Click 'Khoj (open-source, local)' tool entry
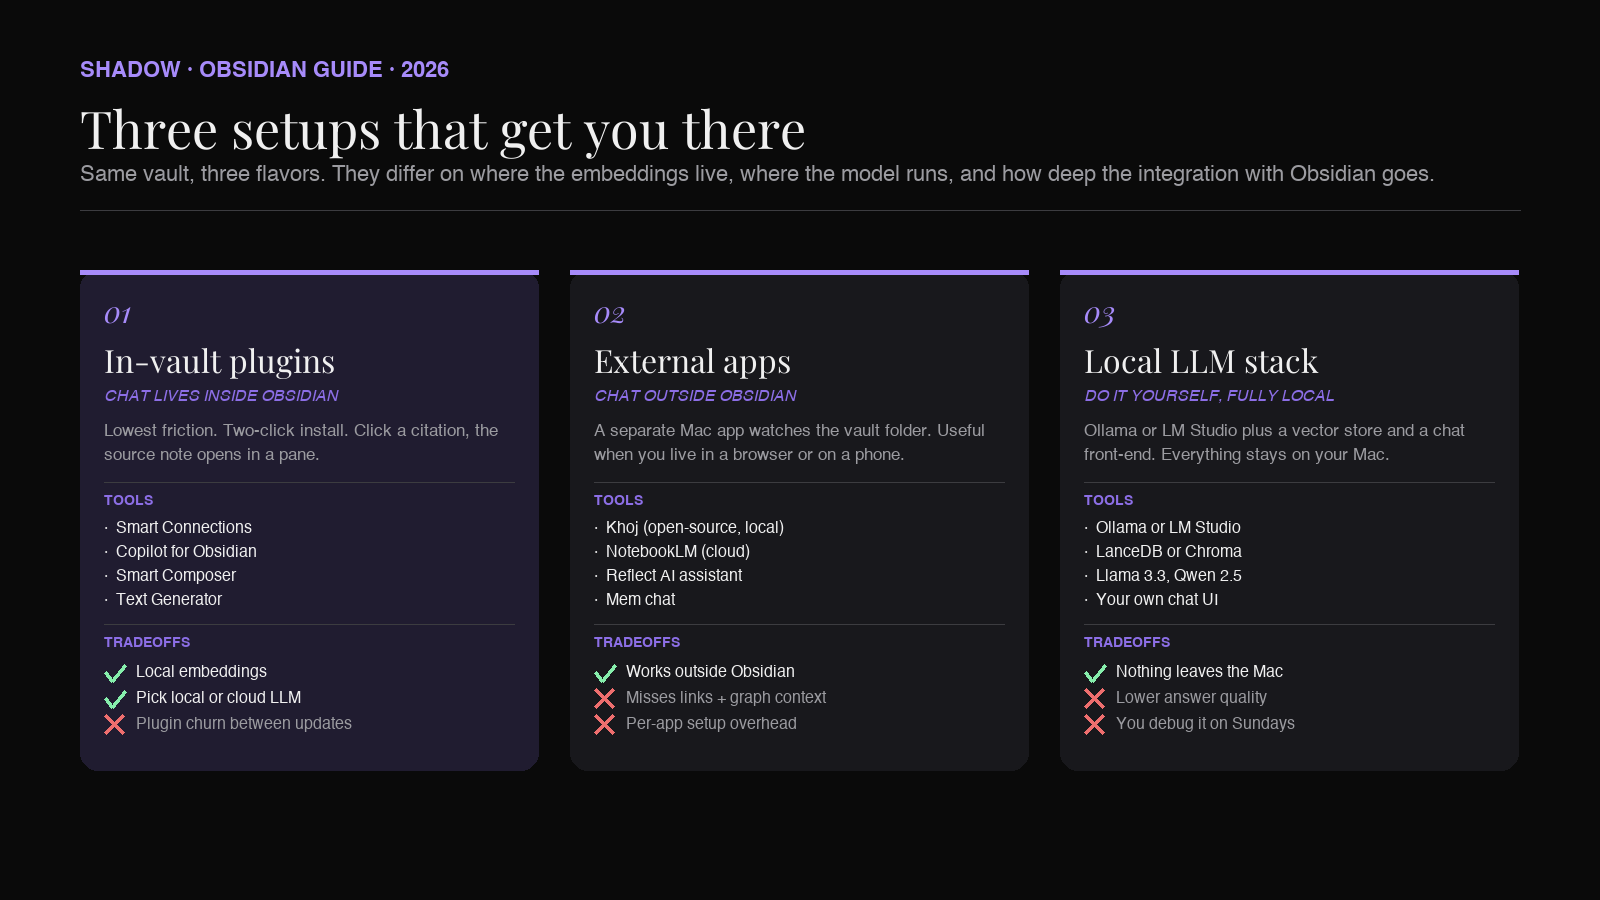This screenshot has width=1600, height=900. [695, 527]
